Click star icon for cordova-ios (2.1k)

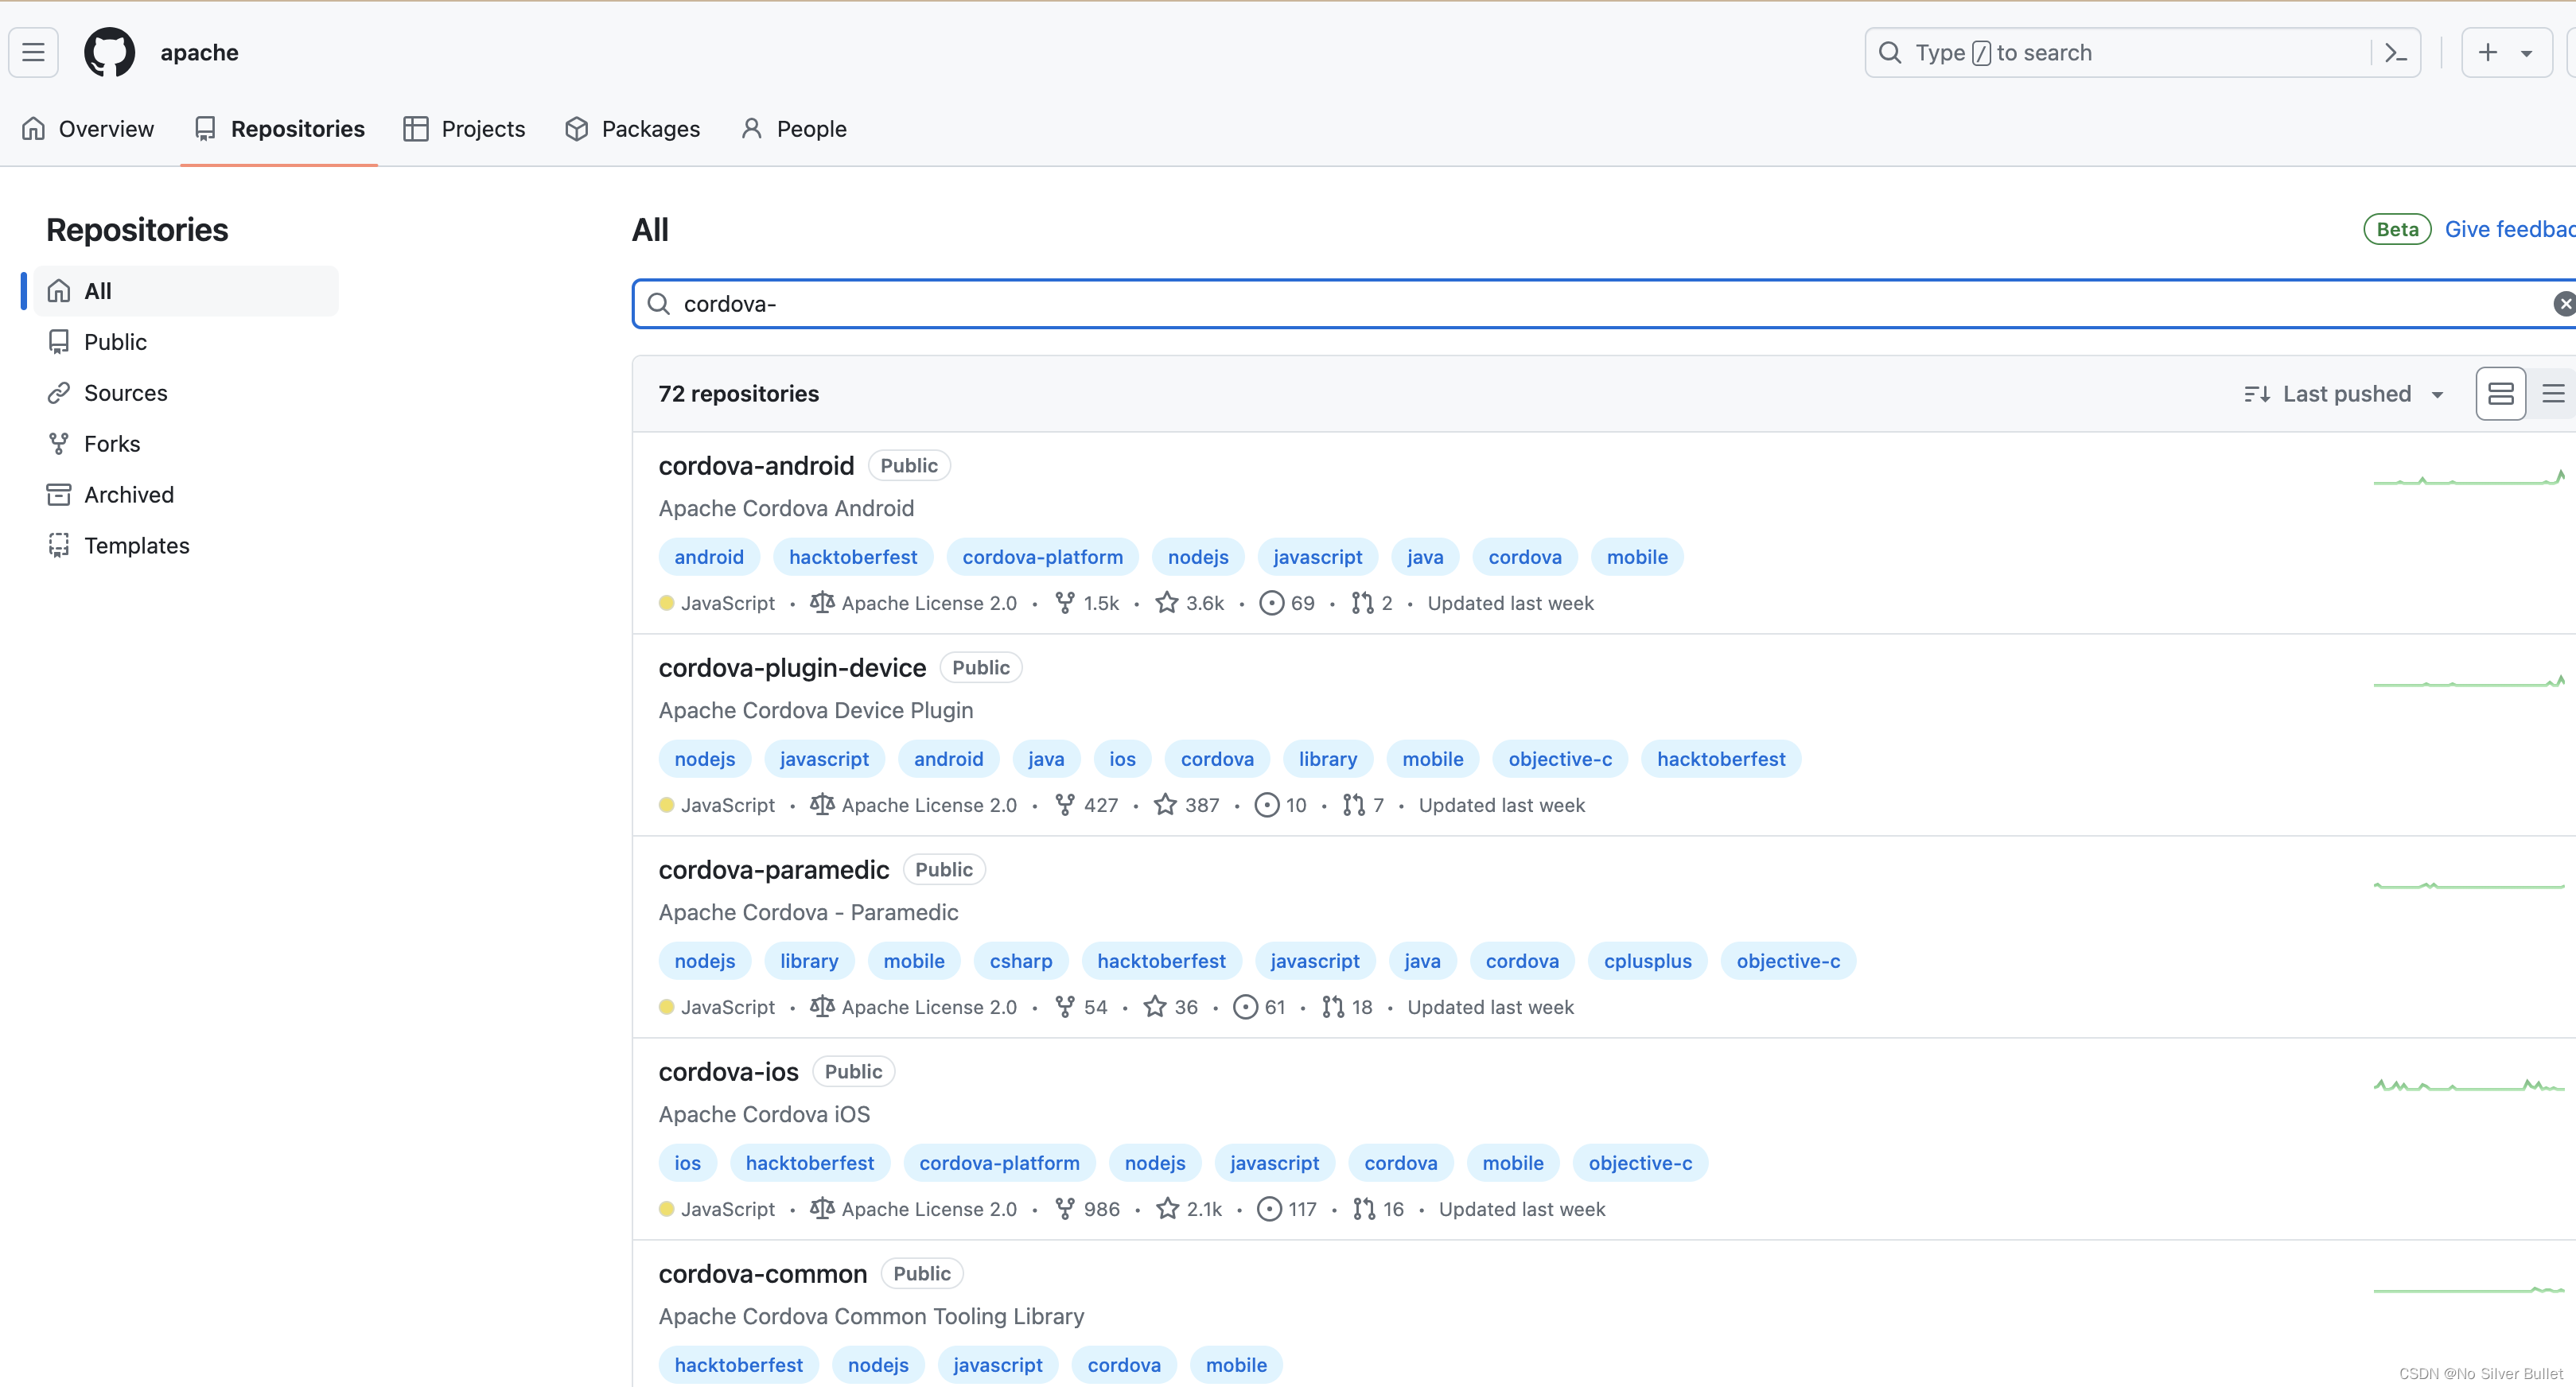(x=1167, y=1209)
